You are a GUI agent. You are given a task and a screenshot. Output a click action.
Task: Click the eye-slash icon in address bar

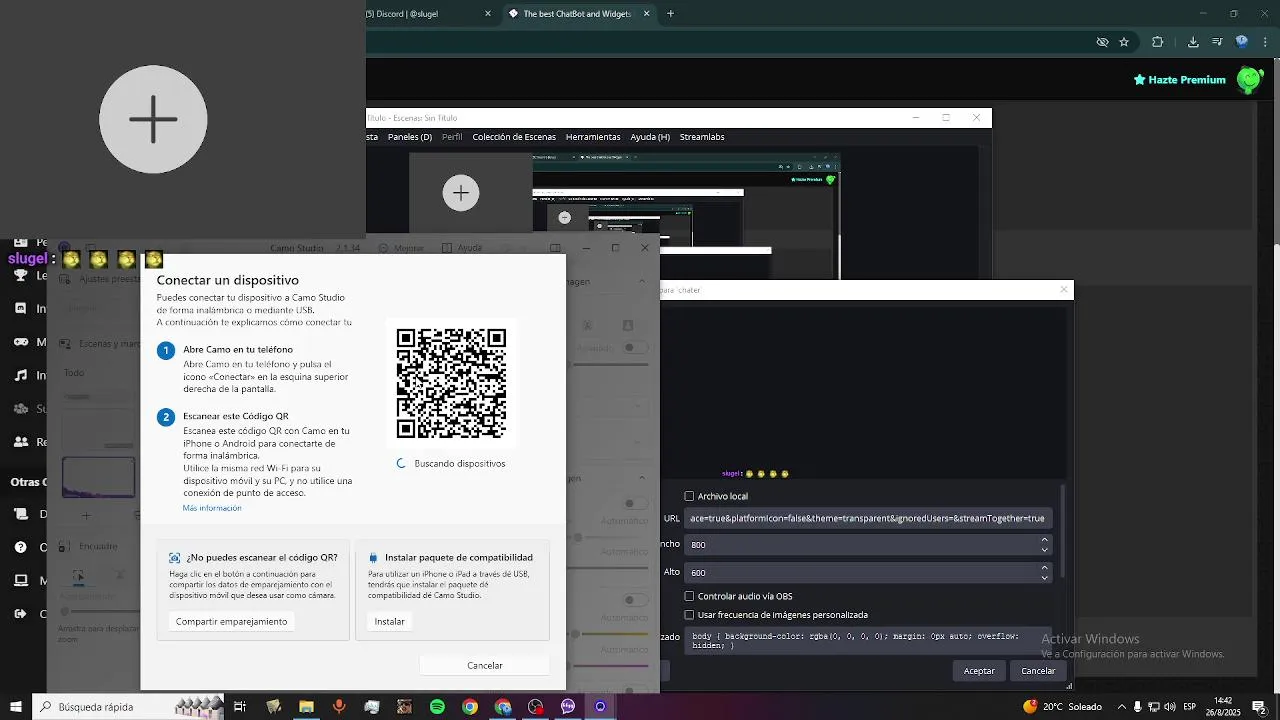click(1102, 42)
